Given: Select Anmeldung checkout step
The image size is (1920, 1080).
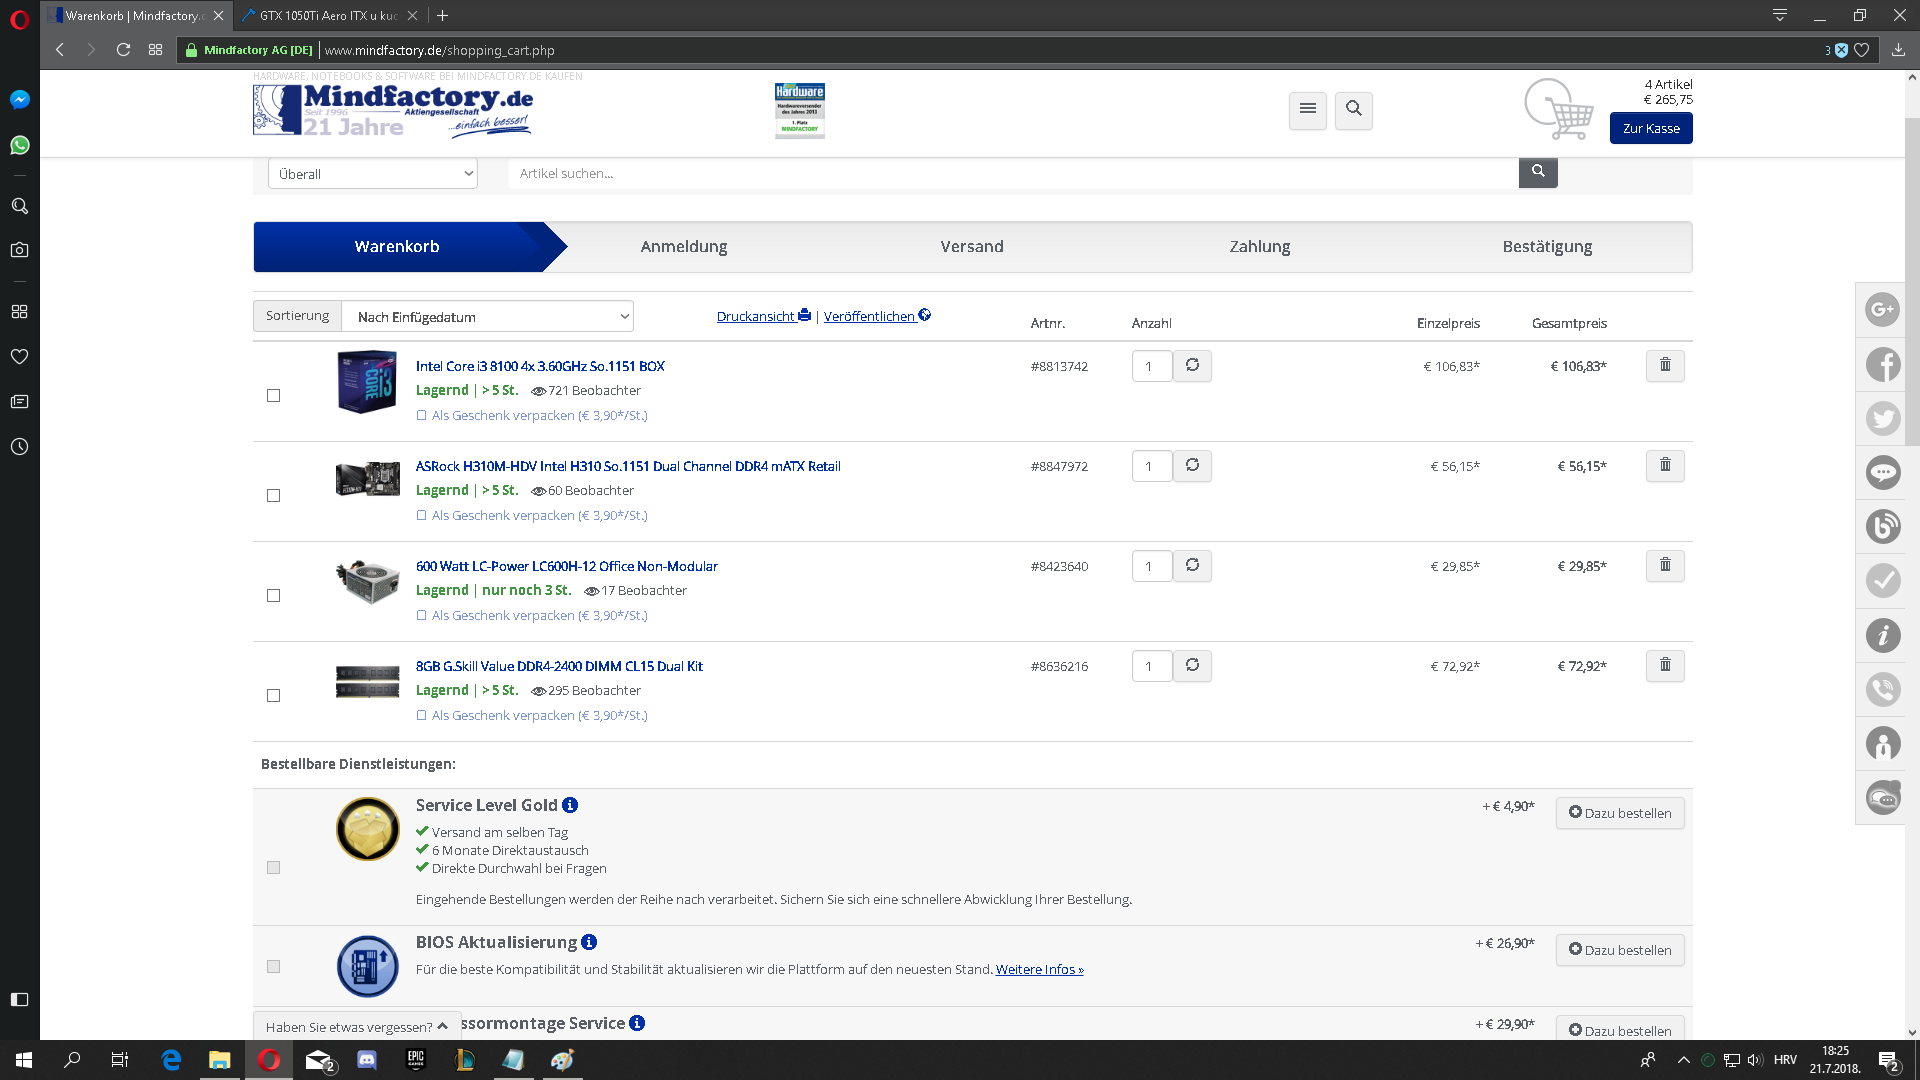Looking at the screenshot, I should point(684,247).
